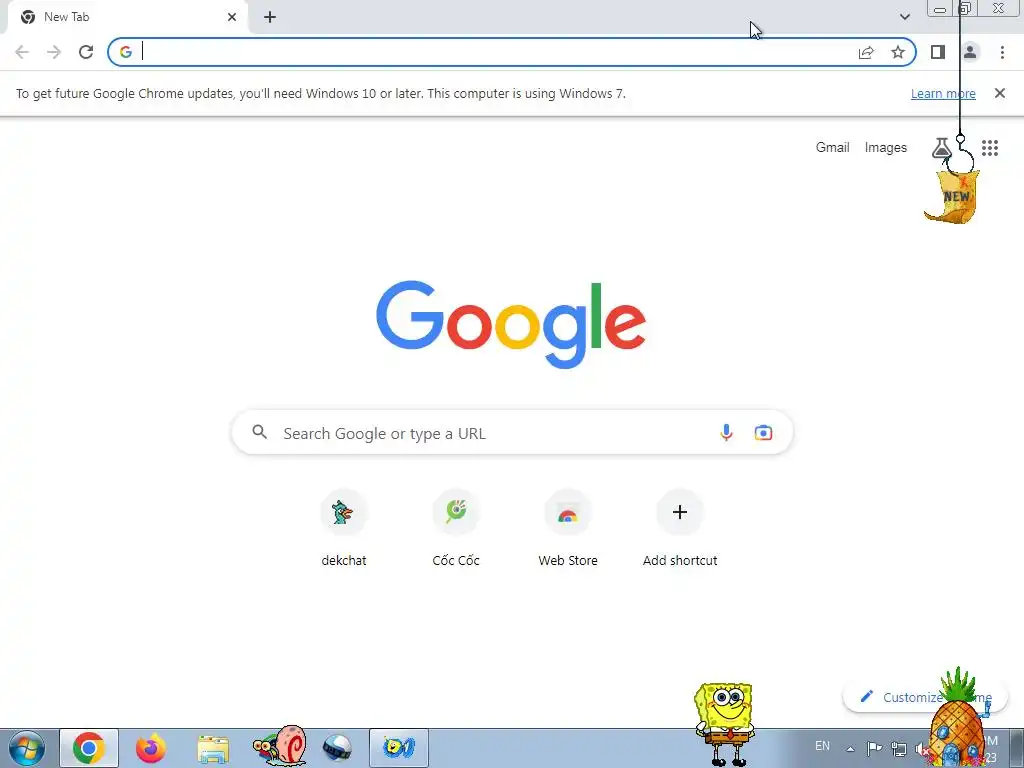The height and width of the screenshot is (768, 1024).
Task: Start voice search with the microphone icon
Action: (726, 432)
